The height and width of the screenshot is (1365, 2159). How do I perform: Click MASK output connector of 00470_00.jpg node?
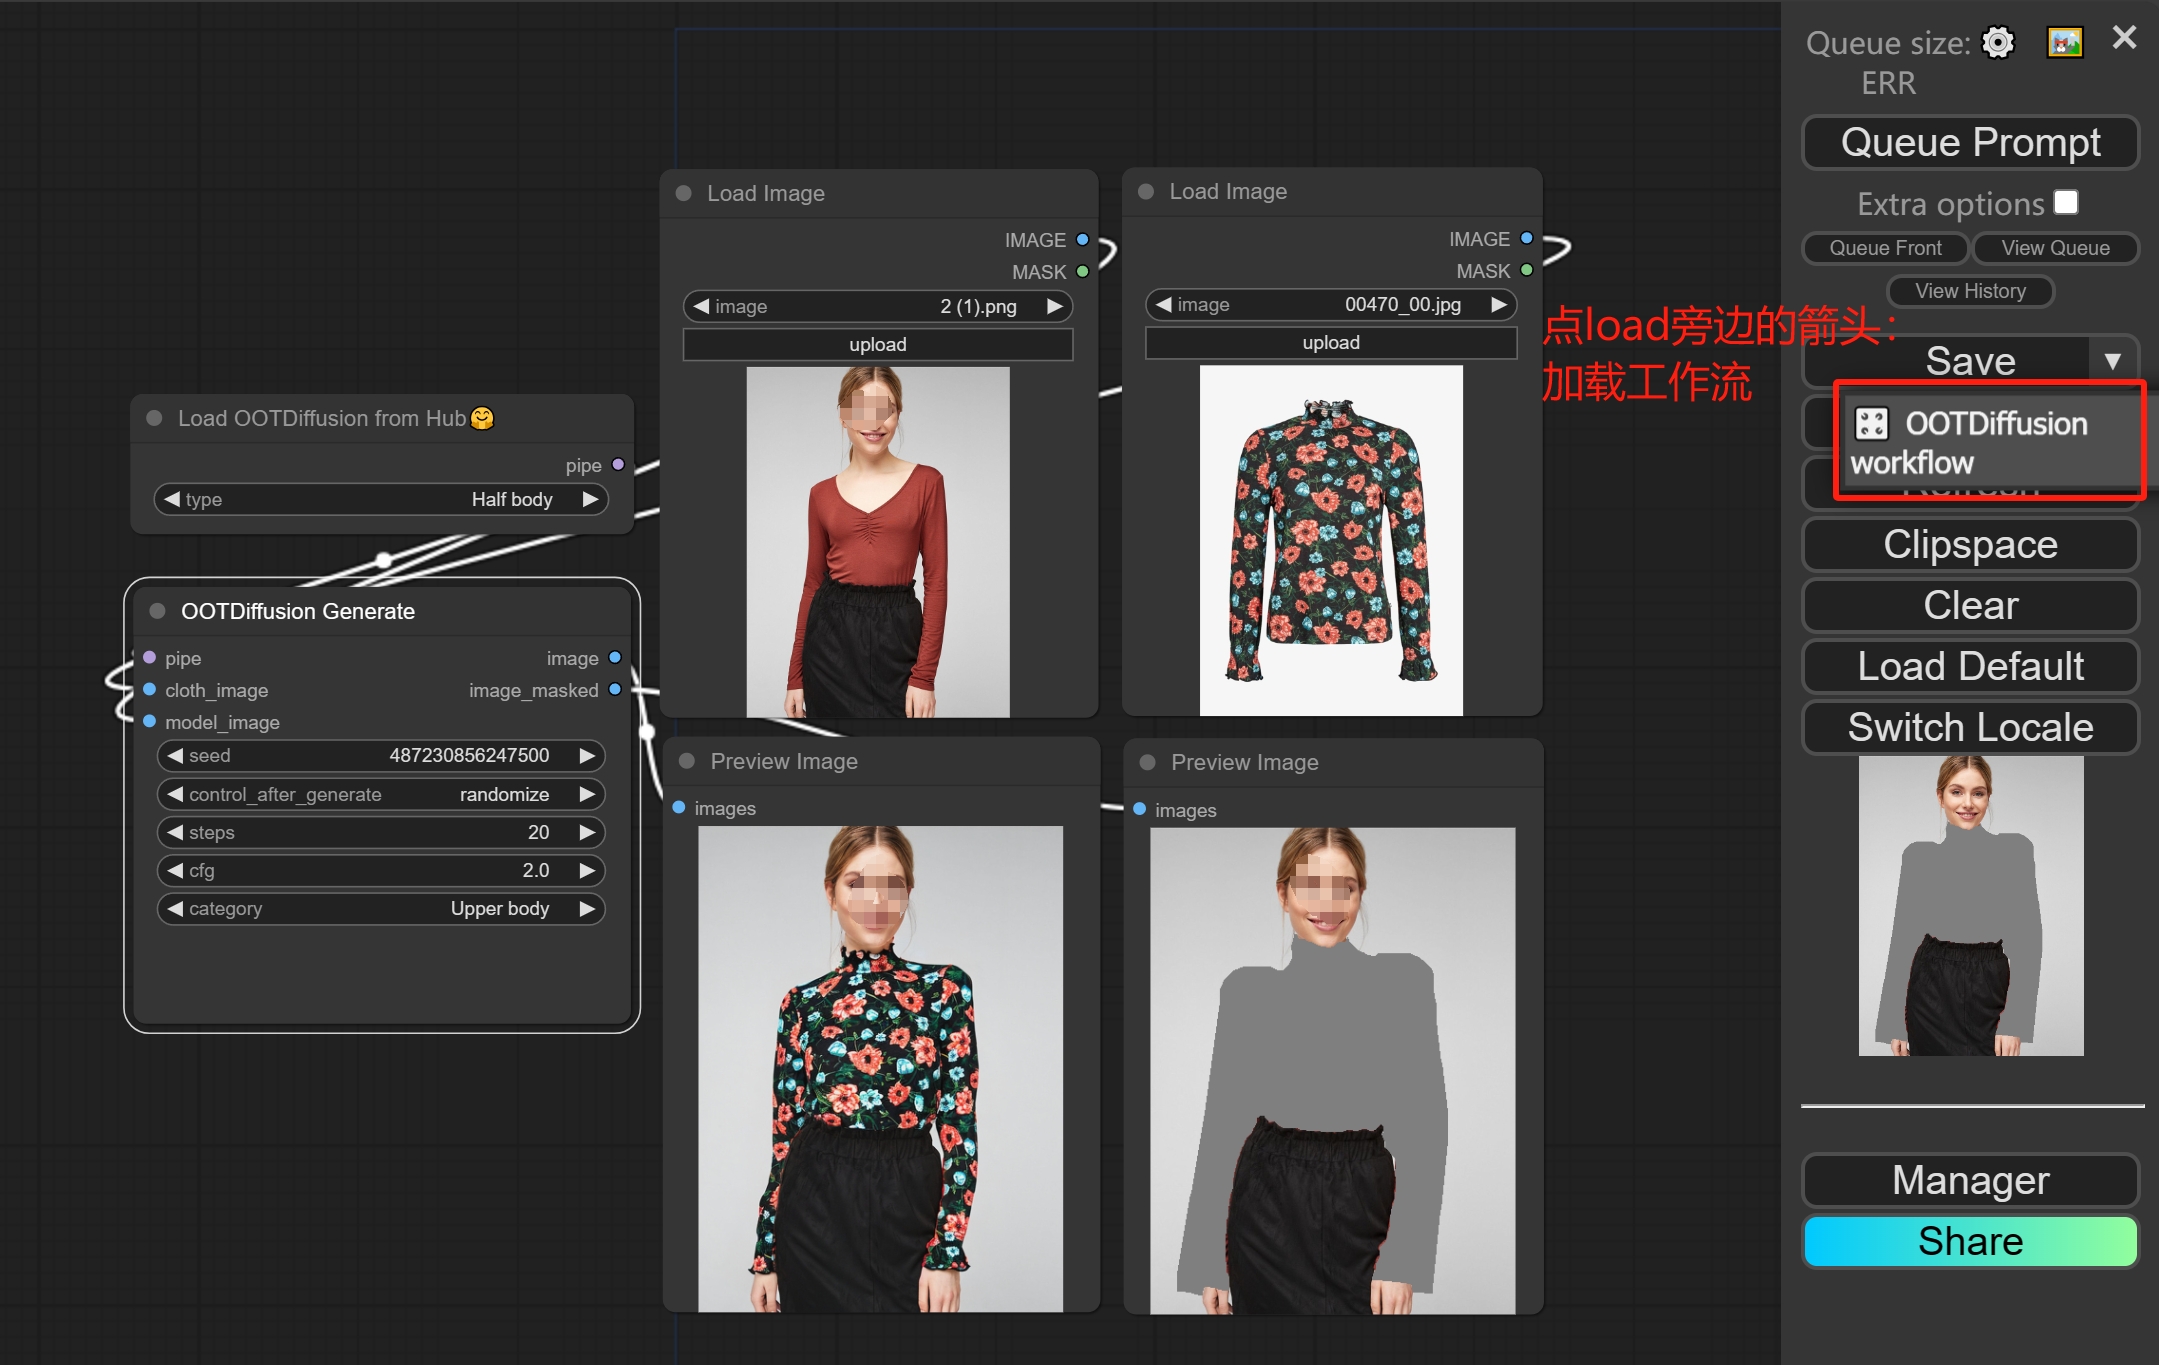click(1526, 270)
